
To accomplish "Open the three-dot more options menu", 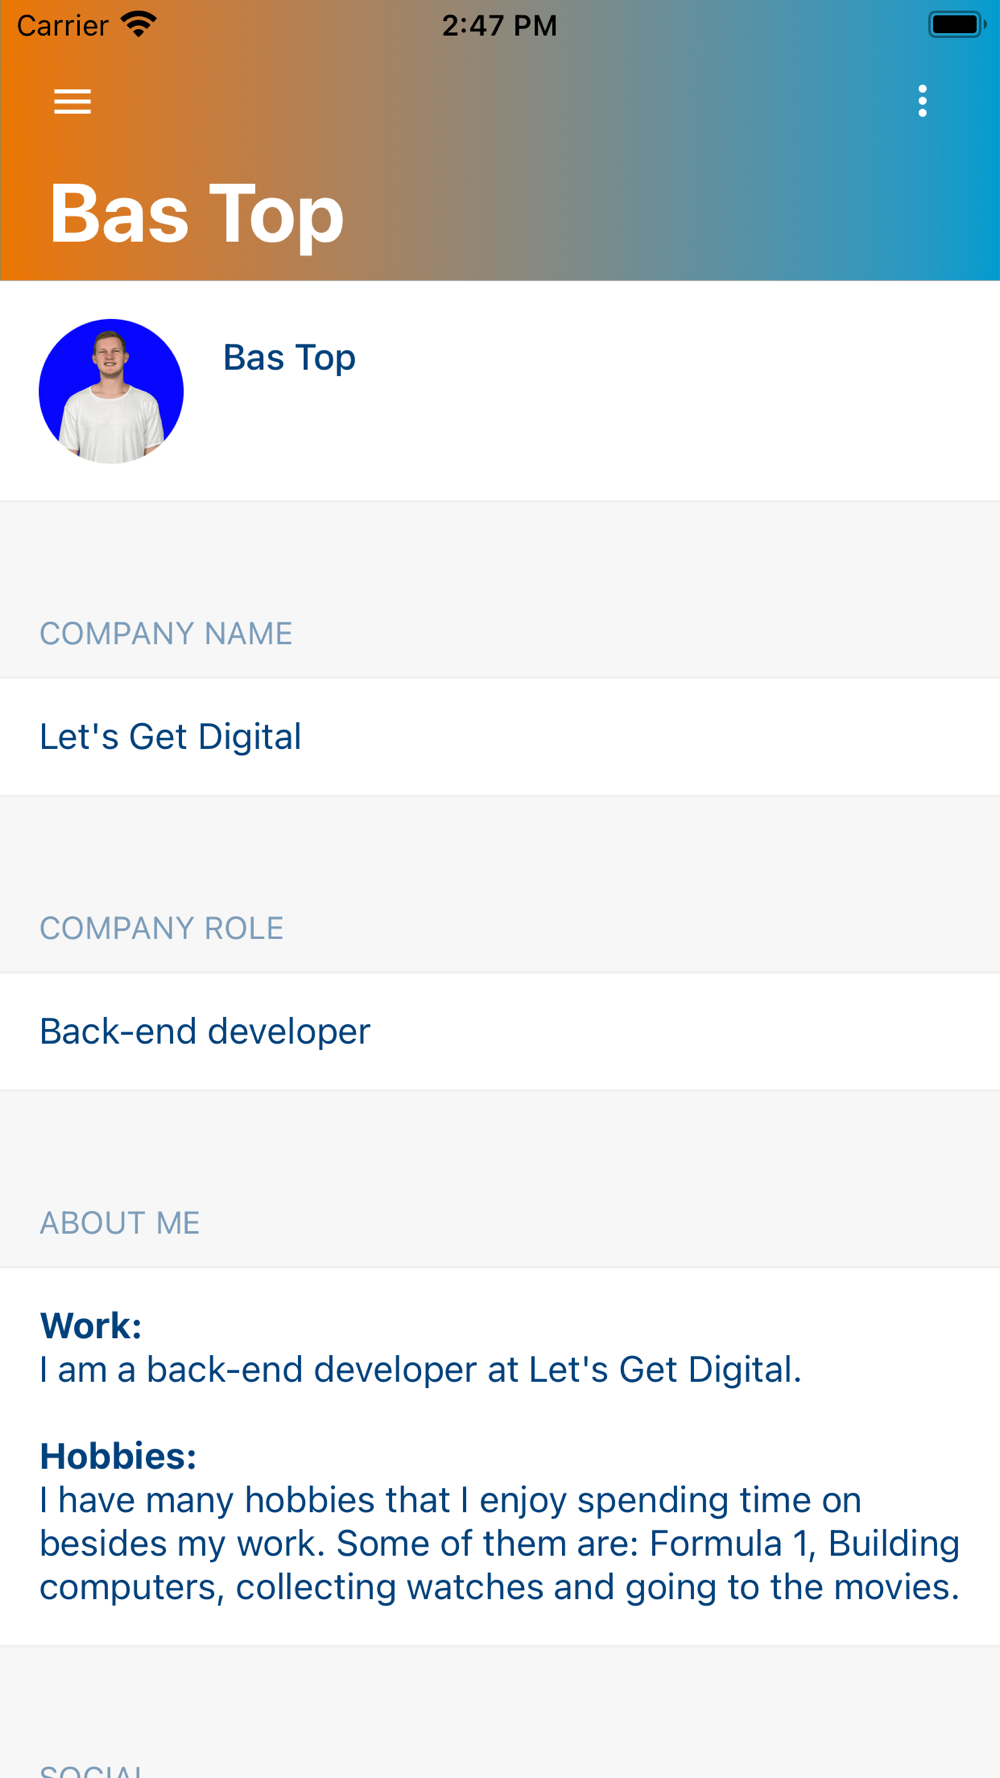I will click(922, 101).
